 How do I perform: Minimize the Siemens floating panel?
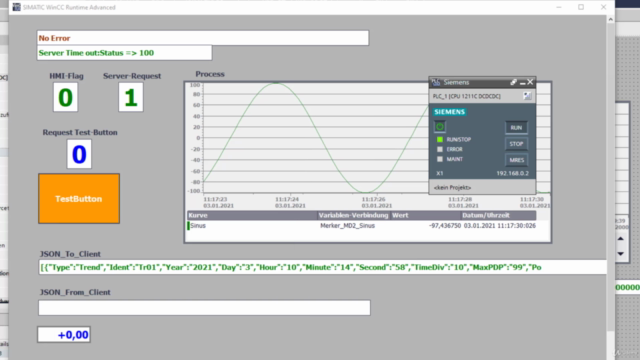522,82
